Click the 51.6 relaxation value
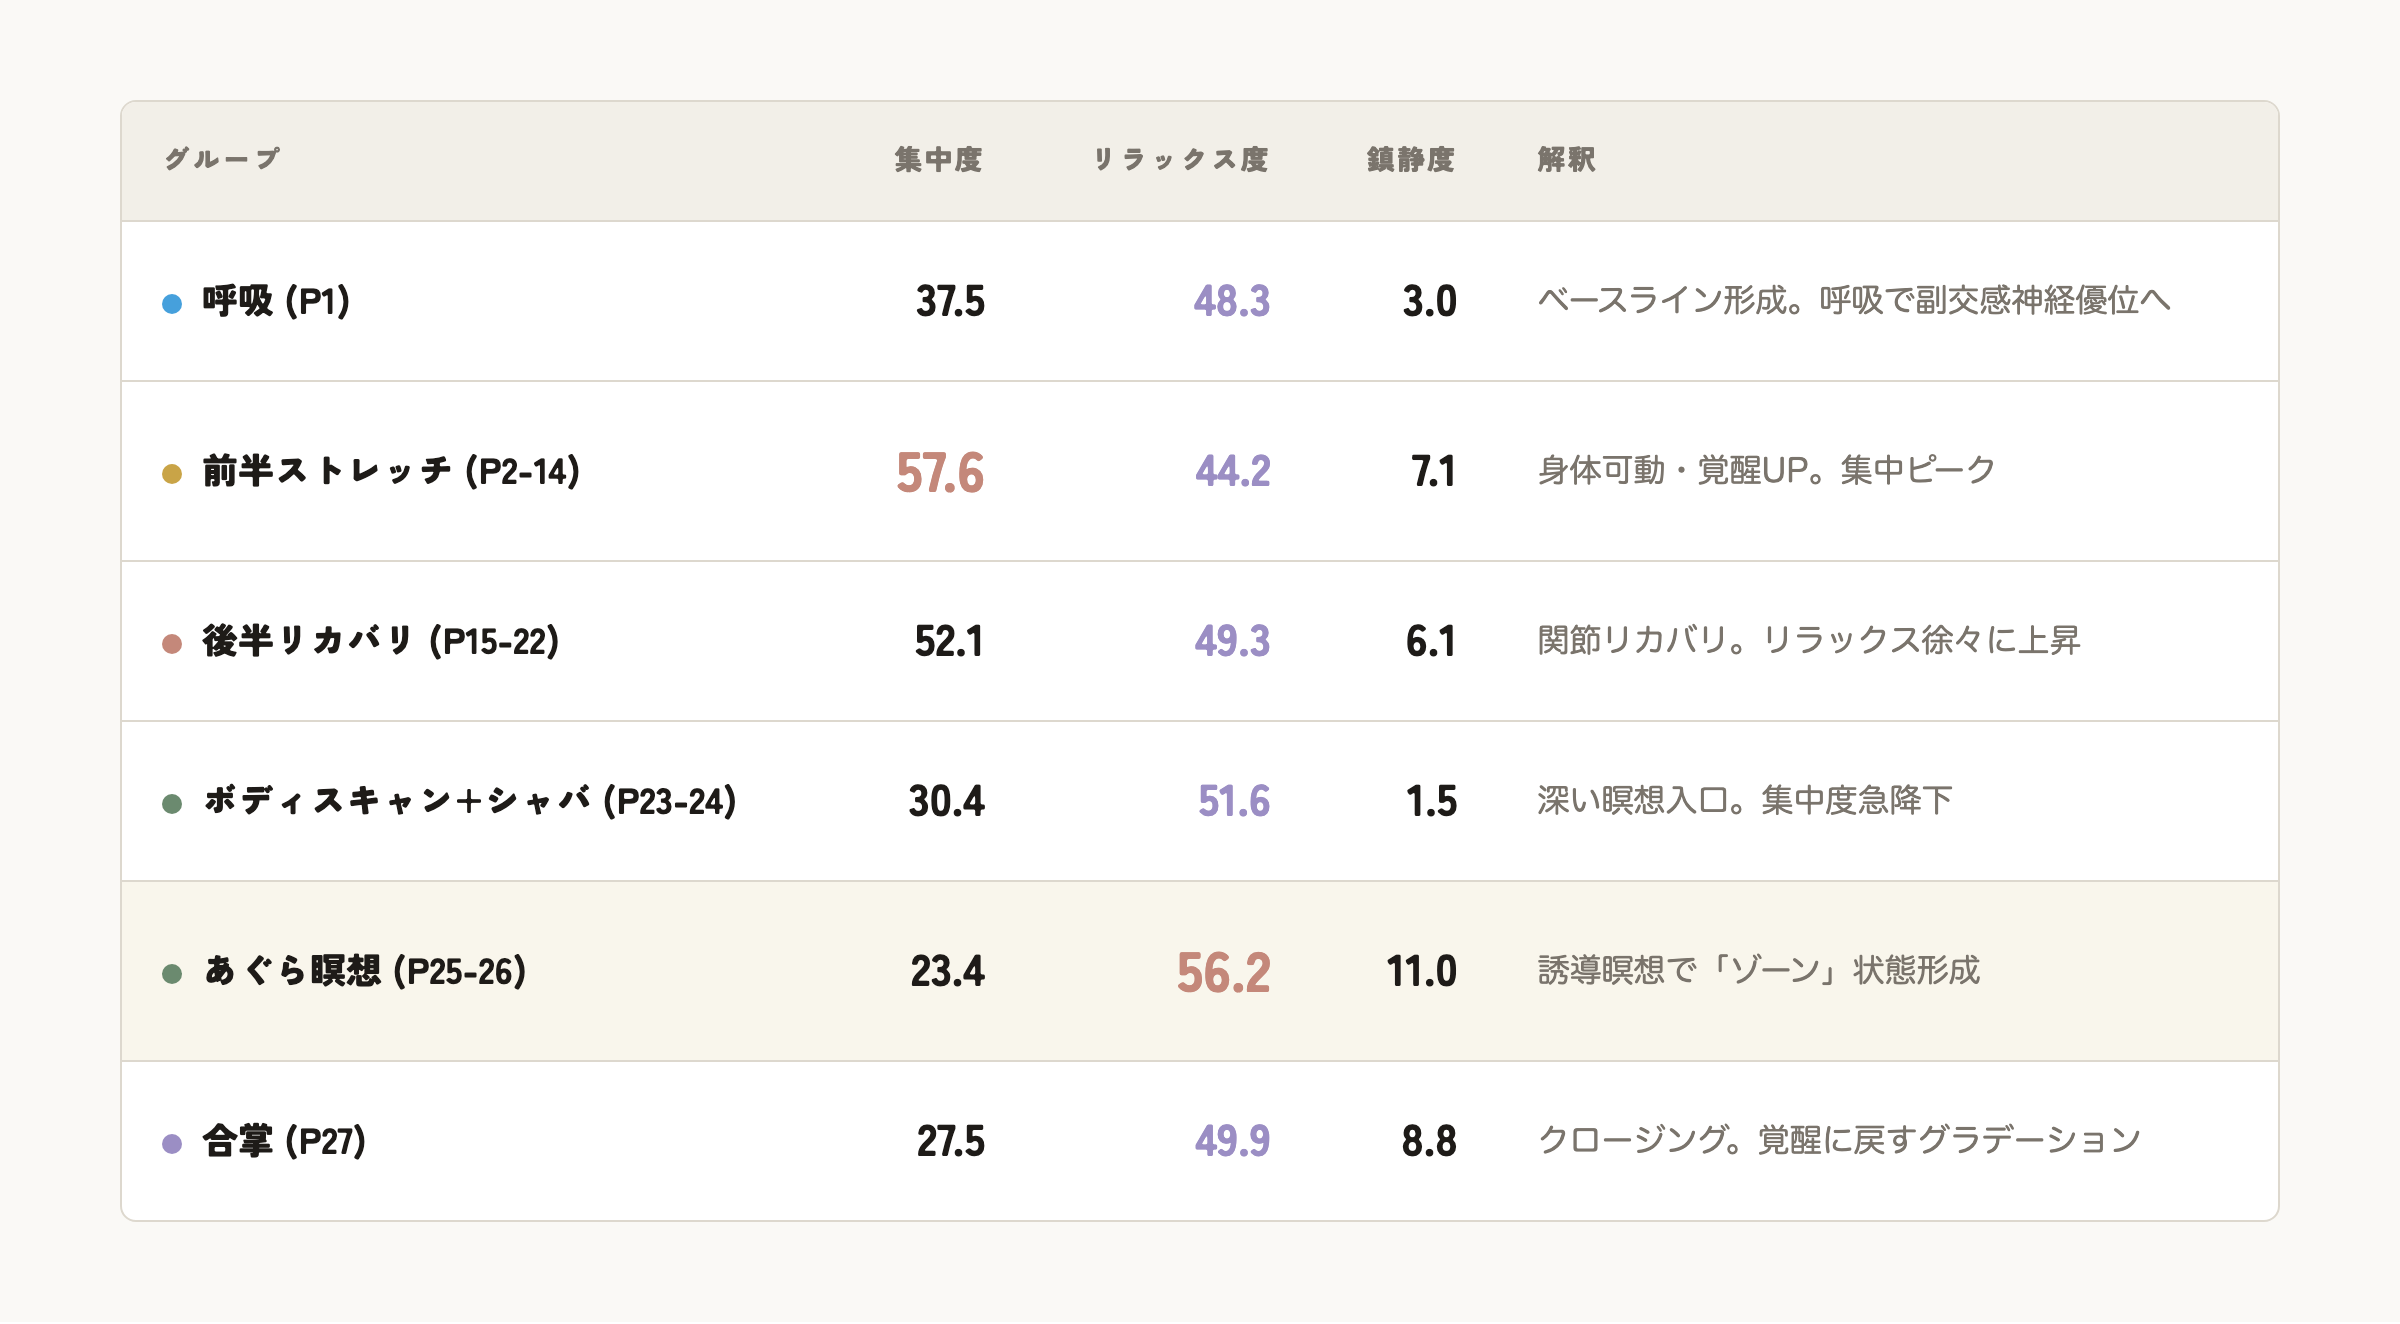This screenshot has width=2400, height=1324. tap(1234, 801)
